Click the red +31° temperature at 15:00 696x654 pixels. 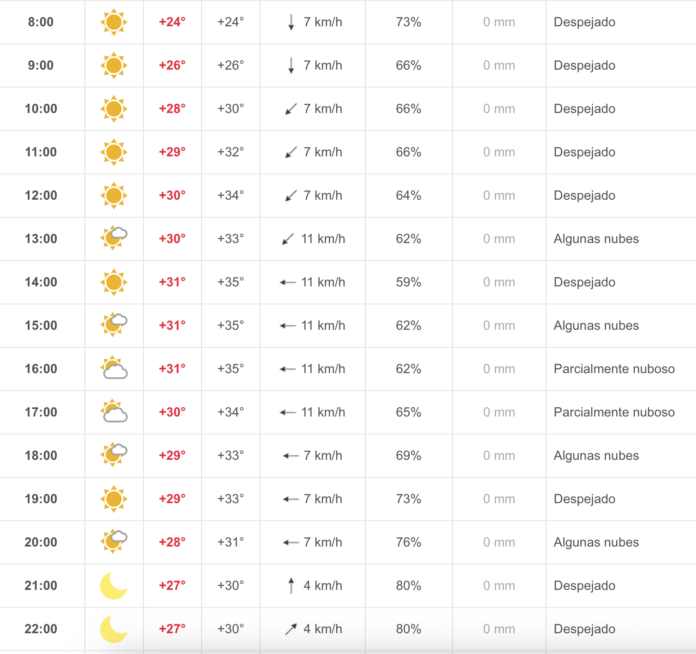click(172, 325)
